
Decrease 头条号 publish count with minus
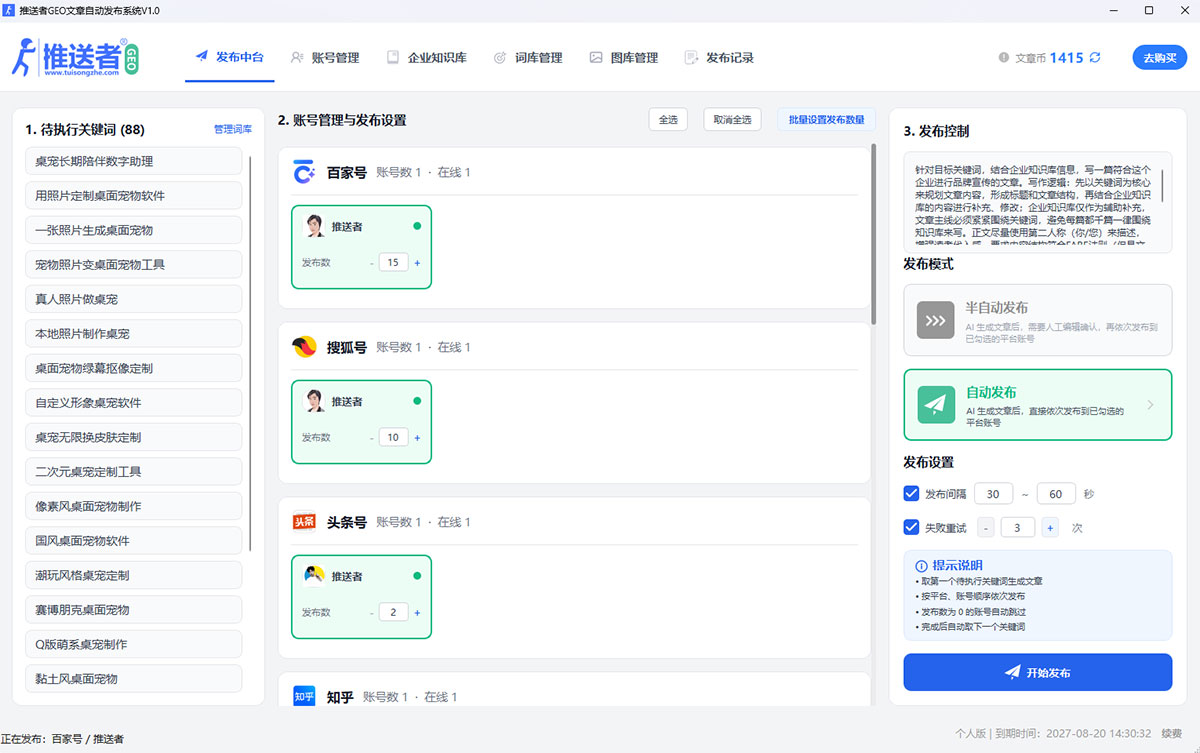tap(371, 613)
